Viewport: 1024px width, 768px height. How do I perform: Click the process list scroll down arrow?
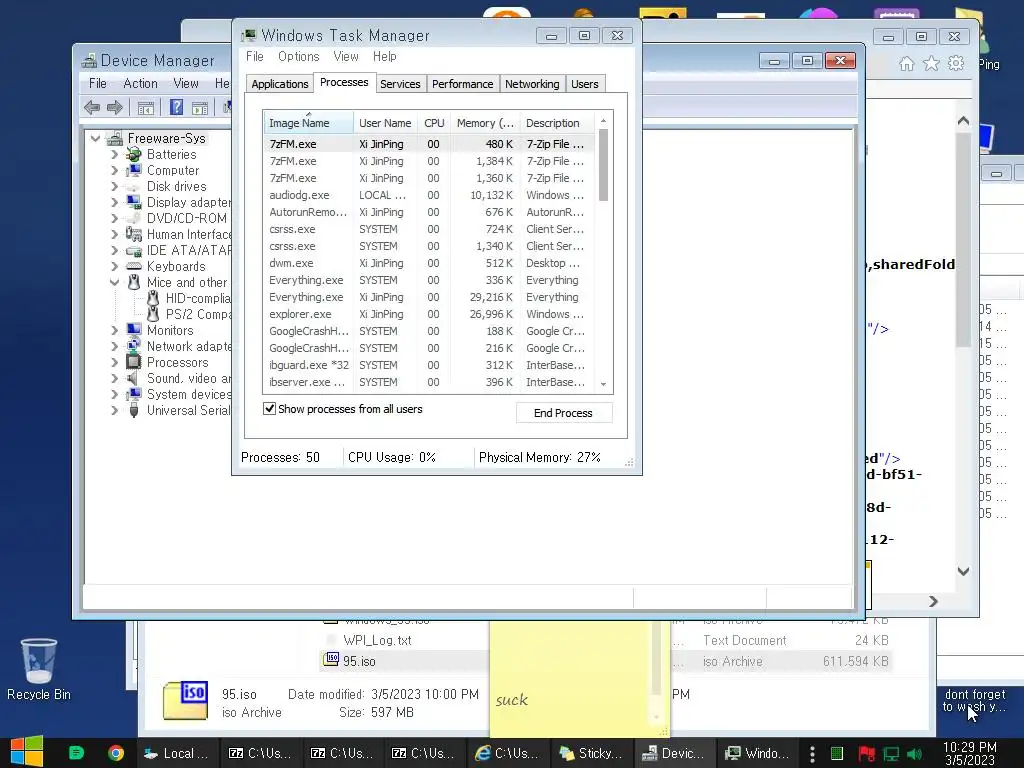[603, 384]
